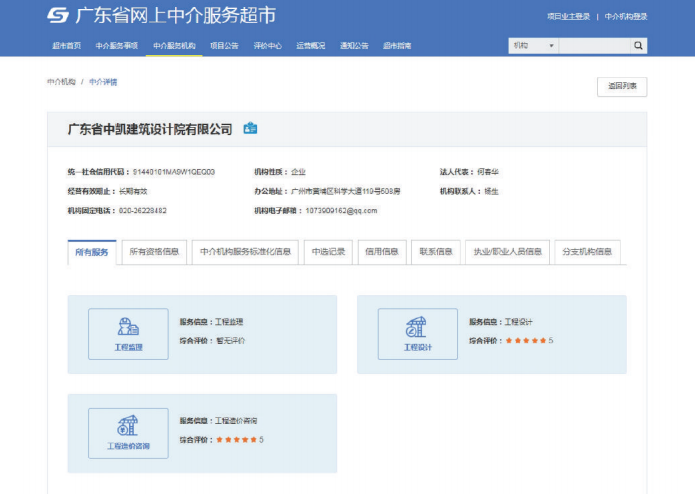Click the 项目业主登录 link
Screen dimensions: 695x494
pyautogui.click(x=569, y=17)
